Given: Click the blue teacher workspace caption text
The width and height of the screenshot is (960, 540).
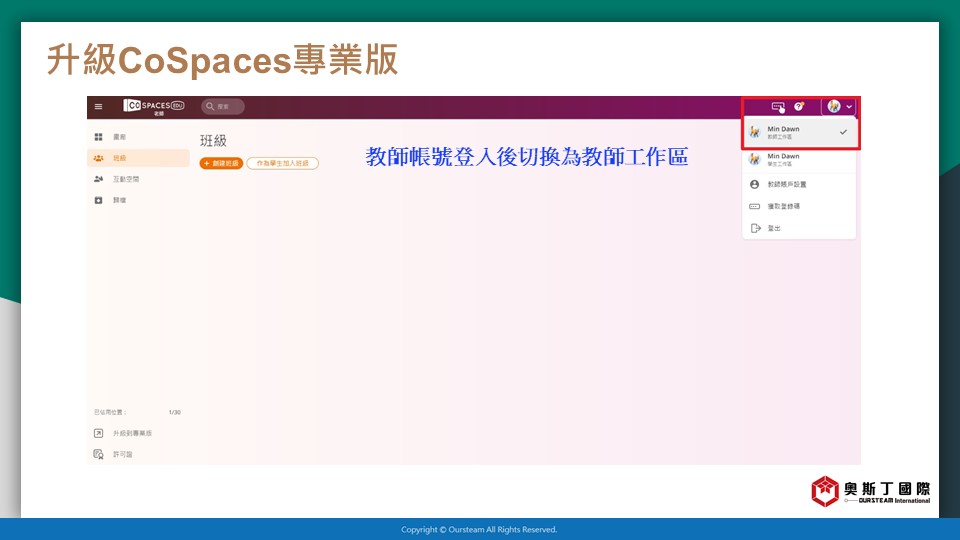Looking at the screenshot, I should [x=527, y=157].
